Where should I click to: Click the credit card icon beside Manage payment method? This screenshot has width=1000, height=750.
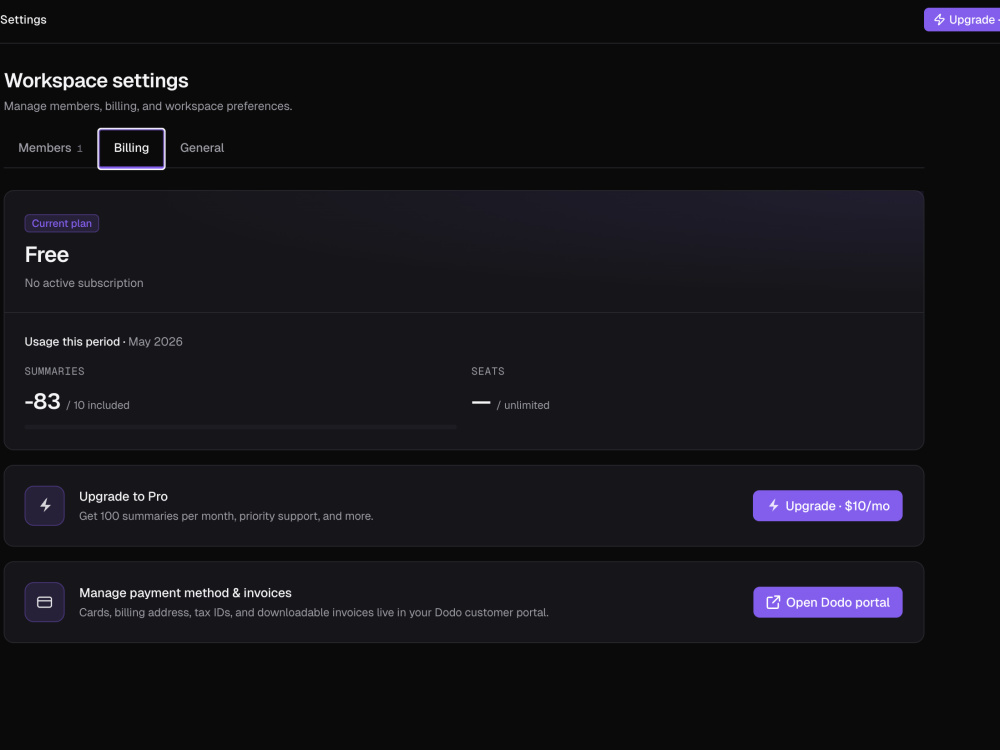coord(45,602)
